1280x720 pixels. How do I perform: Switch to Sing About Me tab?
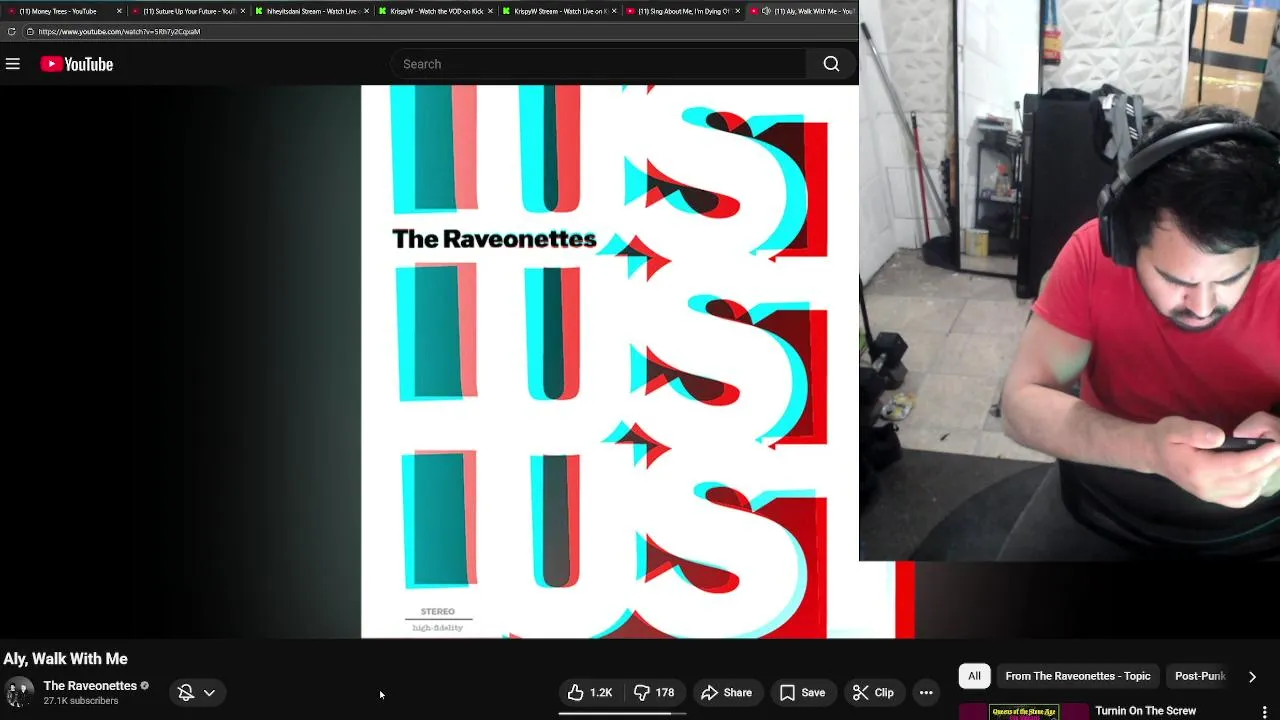pyautogui.click(x=683, y=11)
